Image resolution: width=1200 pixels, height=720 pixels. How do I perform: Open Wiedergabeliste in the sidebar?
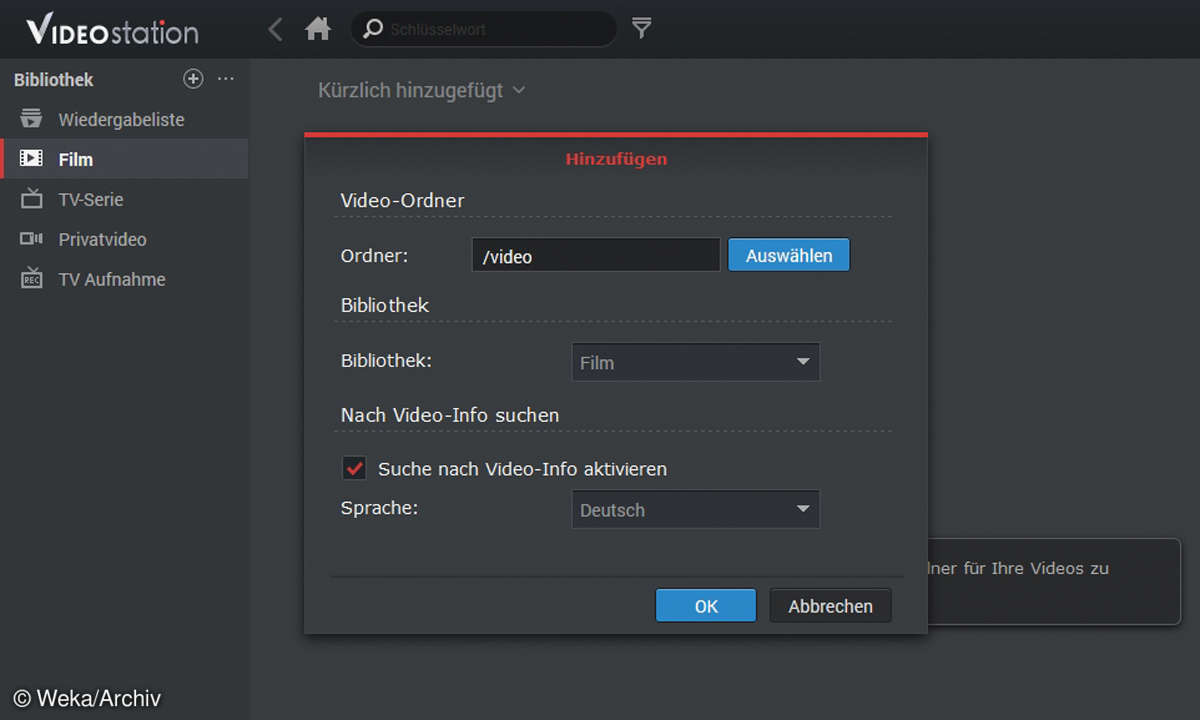pyautogui.click(x=124, y=119)
